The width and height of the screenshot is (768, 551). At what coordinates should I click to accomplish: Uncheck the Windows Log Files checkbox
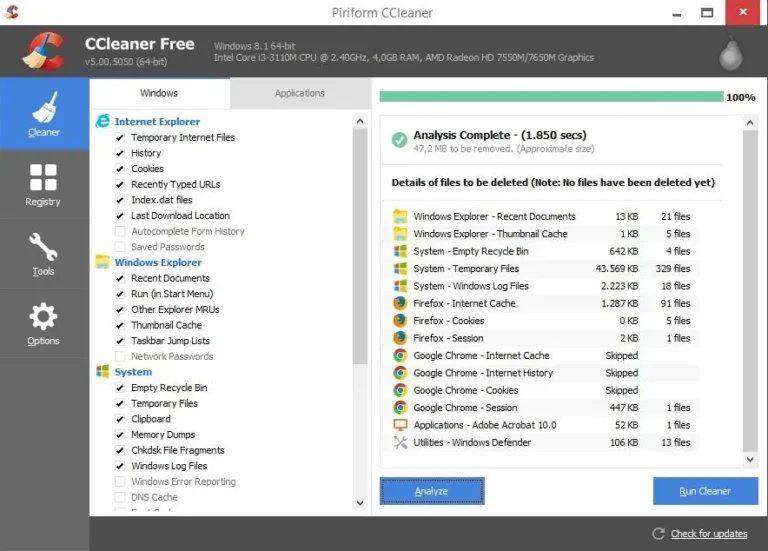[120, 466]
